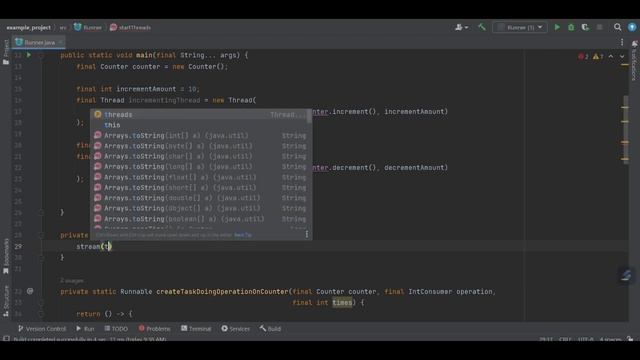Select Arrays.toString(byte[] a) suggestion
This screenshot has height=360, width=640.
tap(199, 146)
